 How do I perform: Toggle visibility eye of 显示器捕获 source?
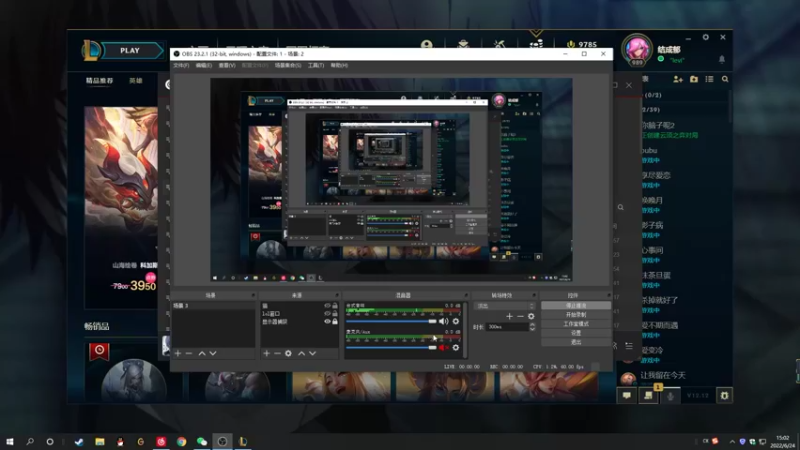pos(327,321)
